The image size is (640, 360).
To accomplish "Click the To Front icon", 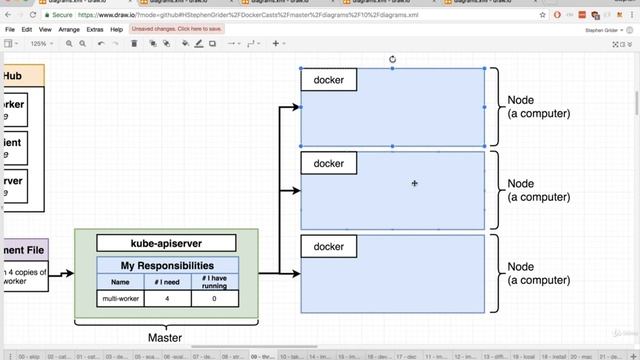I will [x=153, y=43].
